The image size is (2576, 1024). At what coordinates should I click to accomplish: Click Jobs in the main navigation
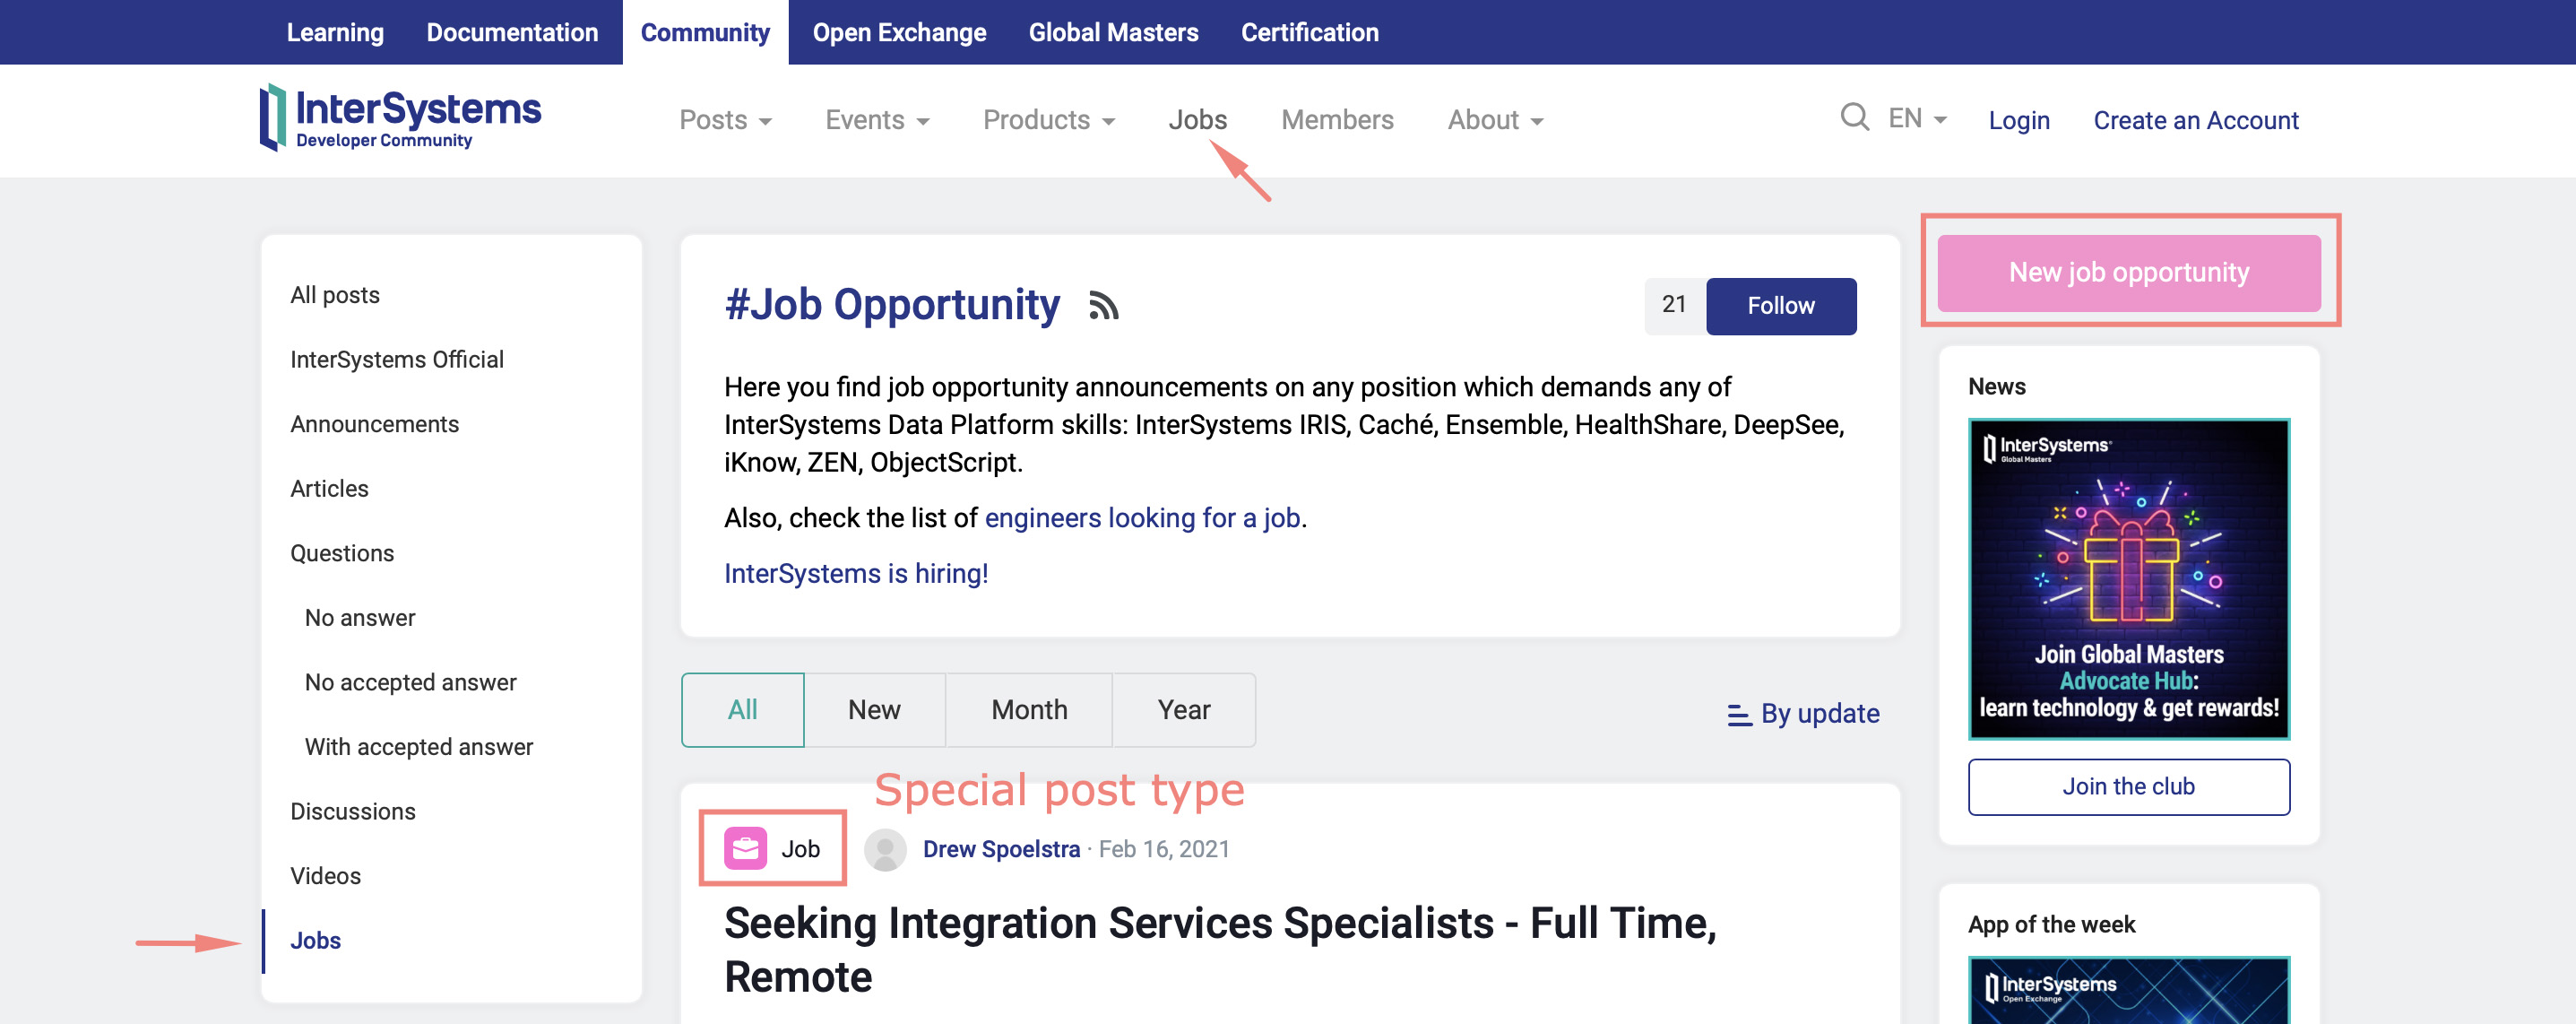click(1197, 120)
